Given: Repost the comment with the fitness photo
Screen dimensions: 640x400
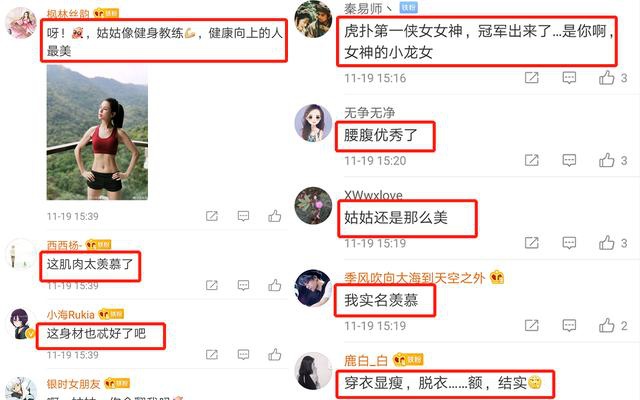Looking at the screenshot, I should point(212,216).
